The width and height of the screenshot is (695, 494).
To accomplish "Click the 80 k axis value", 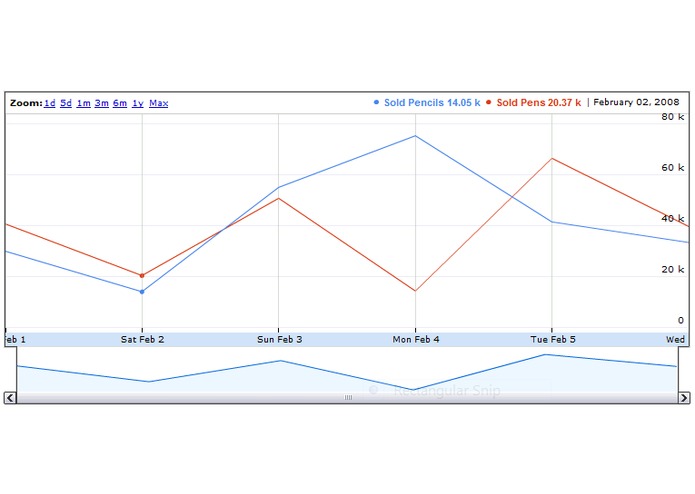I will click(673, 117).
